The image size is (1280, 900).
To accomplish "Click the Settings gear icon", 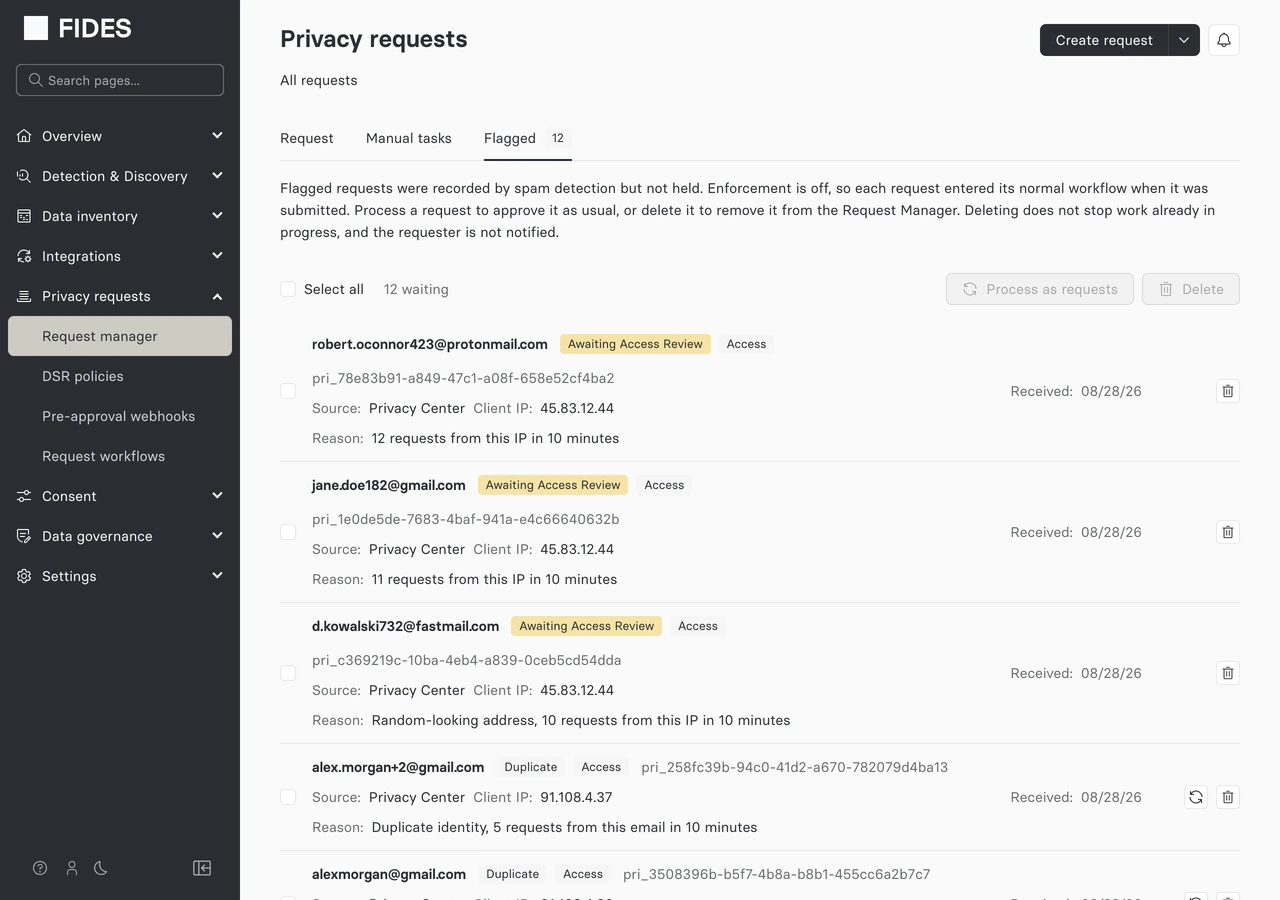I will 24,576.
